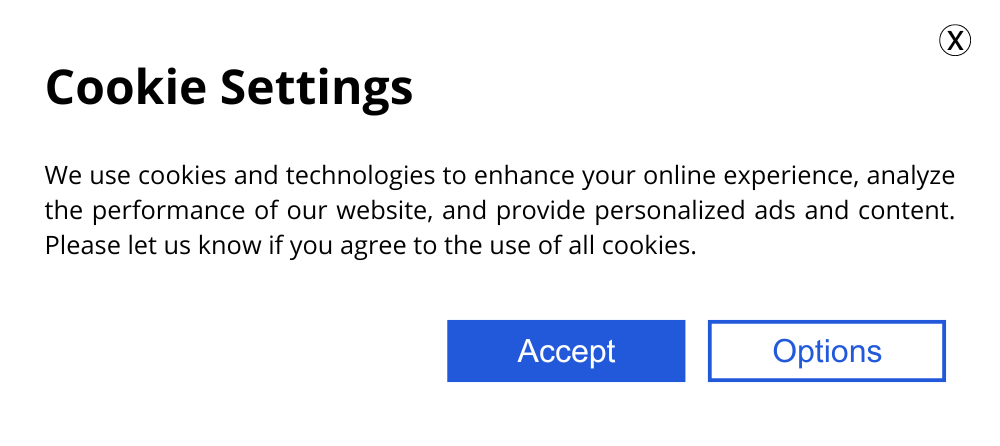1000x446 pixels.
Task: Click the word "Cookie" in the title
Action: 126,88
